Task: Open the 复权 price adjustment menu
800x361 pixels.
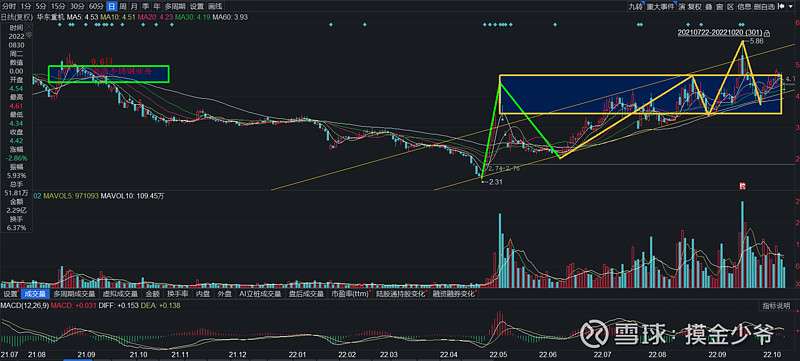Action: tap(695, 7)
